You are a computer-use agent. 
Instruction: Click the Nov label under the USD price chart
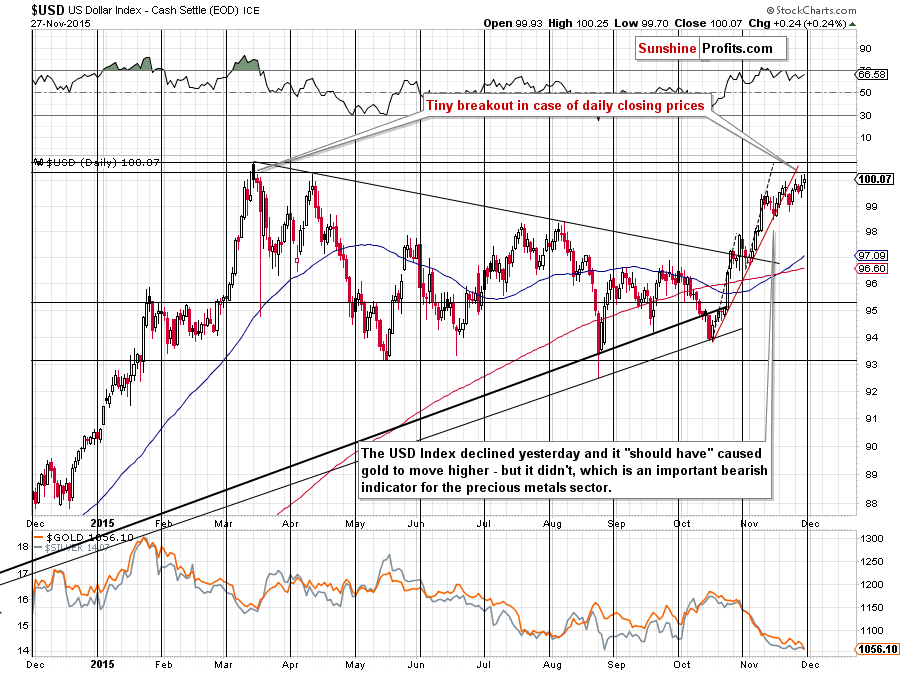pos(749,524)
